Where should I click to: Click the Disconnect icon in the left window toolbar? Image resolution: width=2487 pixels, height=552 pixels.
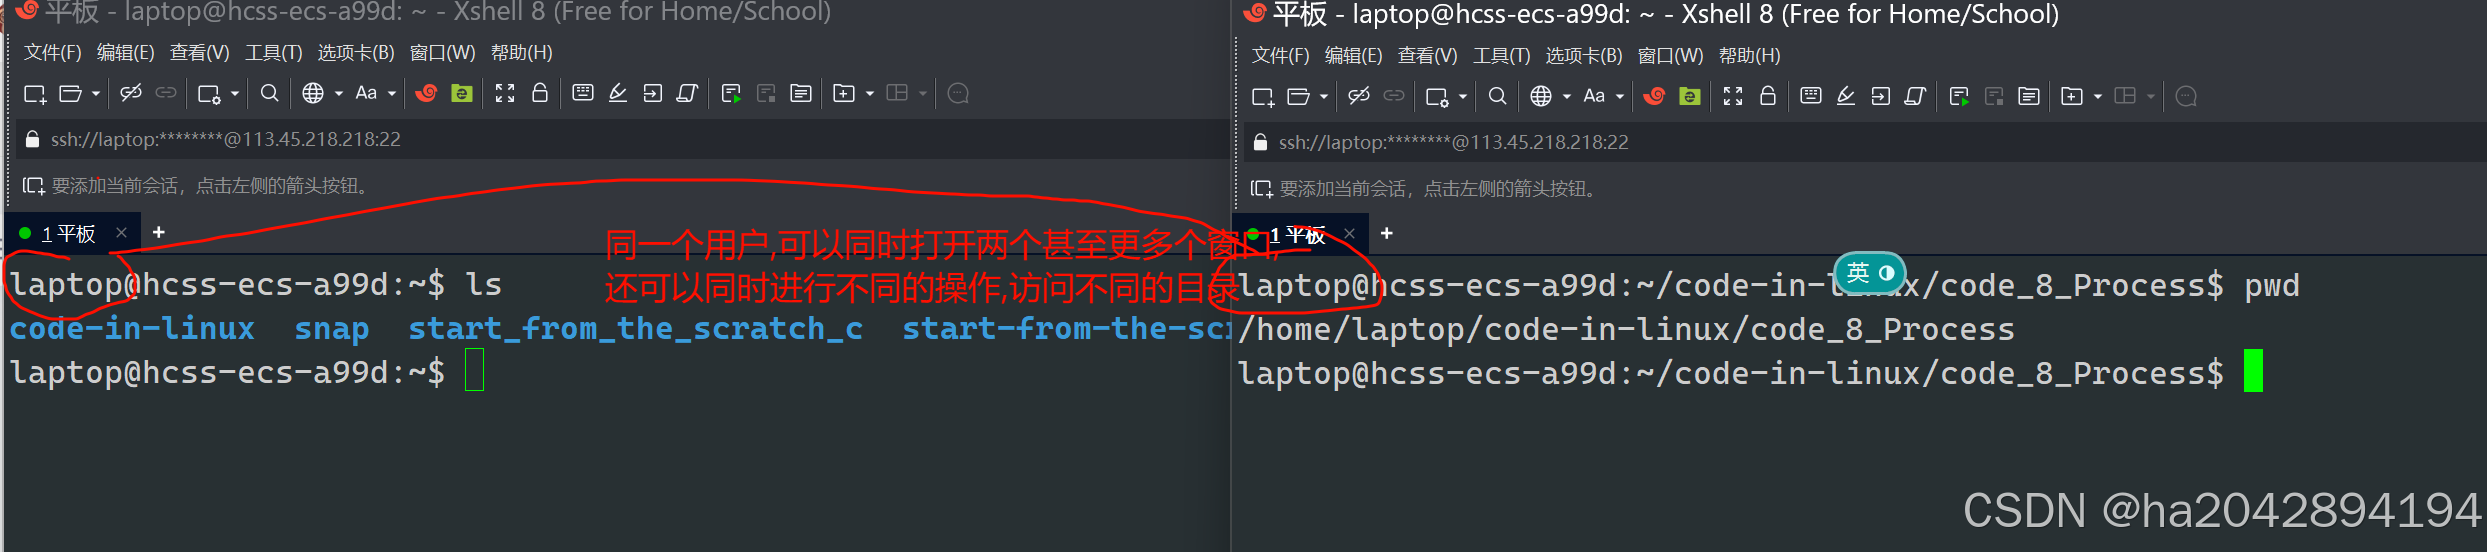130,93
